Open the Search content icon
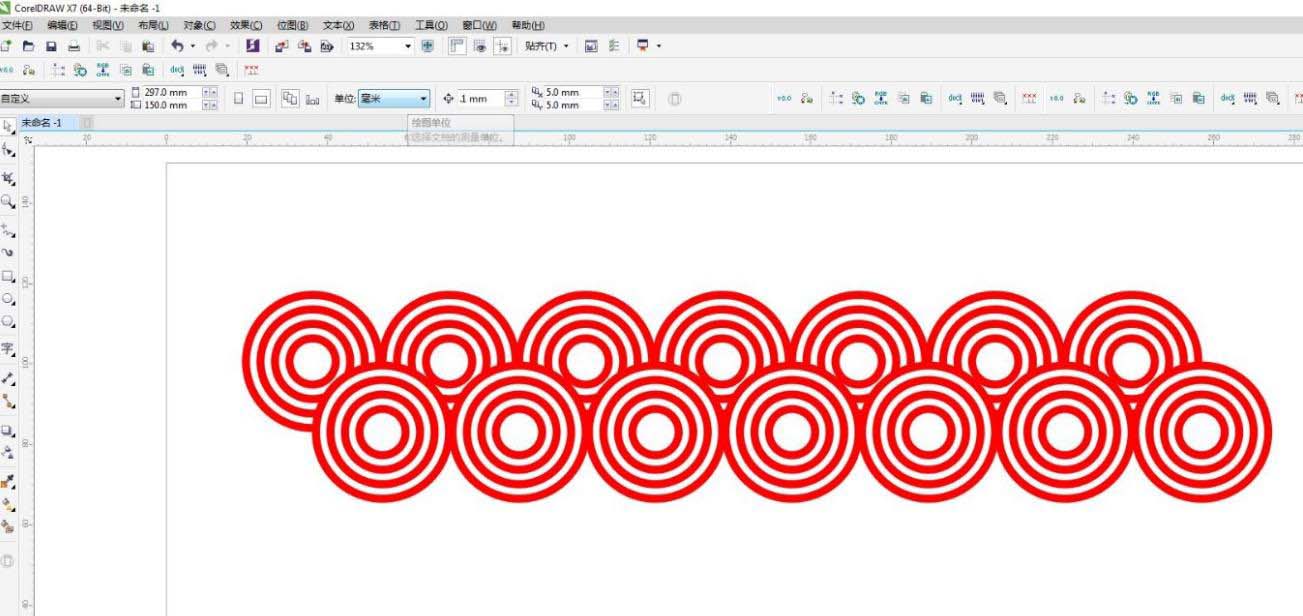Viewport: 1303px width, 616px height. pyautogui.click(x=253, y=46)
